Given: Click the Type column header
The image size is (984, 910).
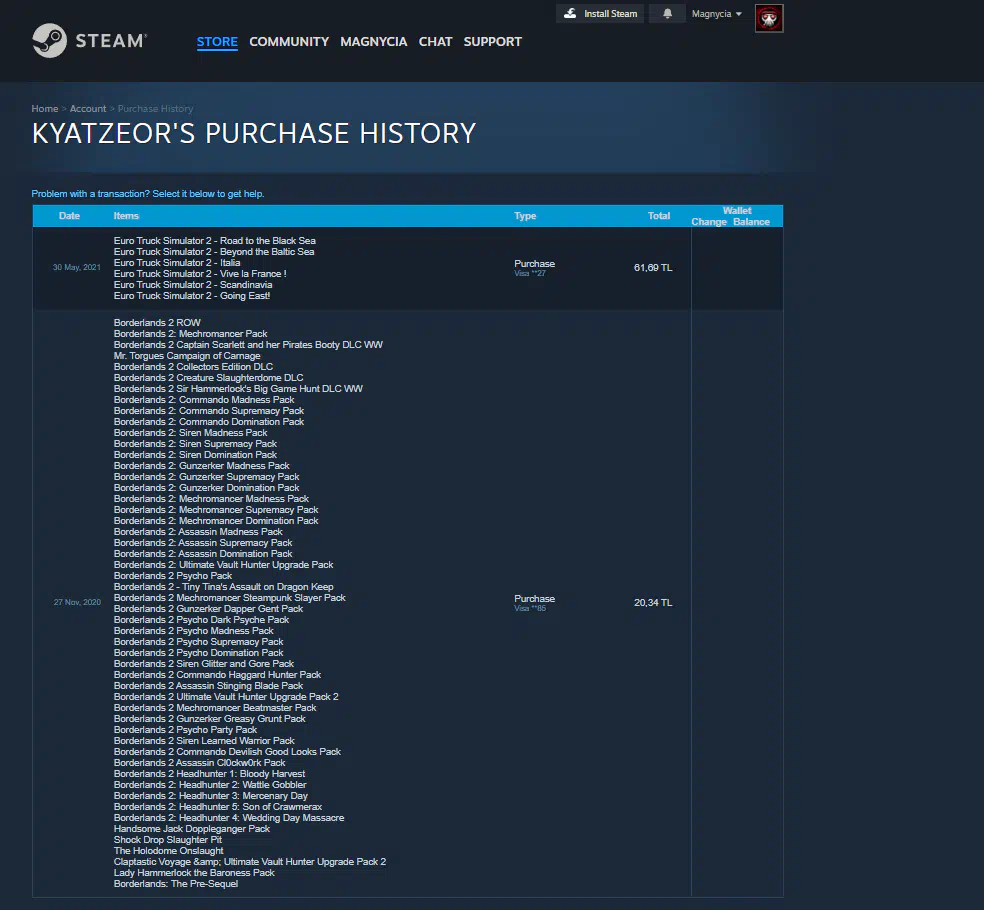Looking at the screenshot, I should click(525, 216).
